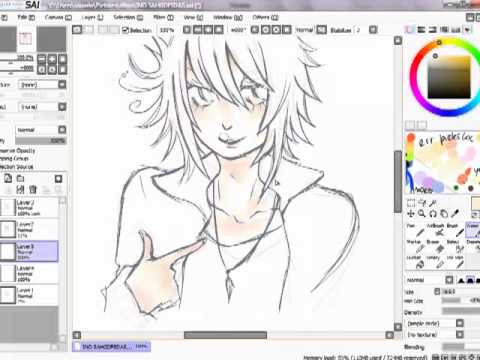Viewport: 480px width, 360px height.
Task: Click the horizontal canvas scrollbar thumb
Action: pos(225,335)
